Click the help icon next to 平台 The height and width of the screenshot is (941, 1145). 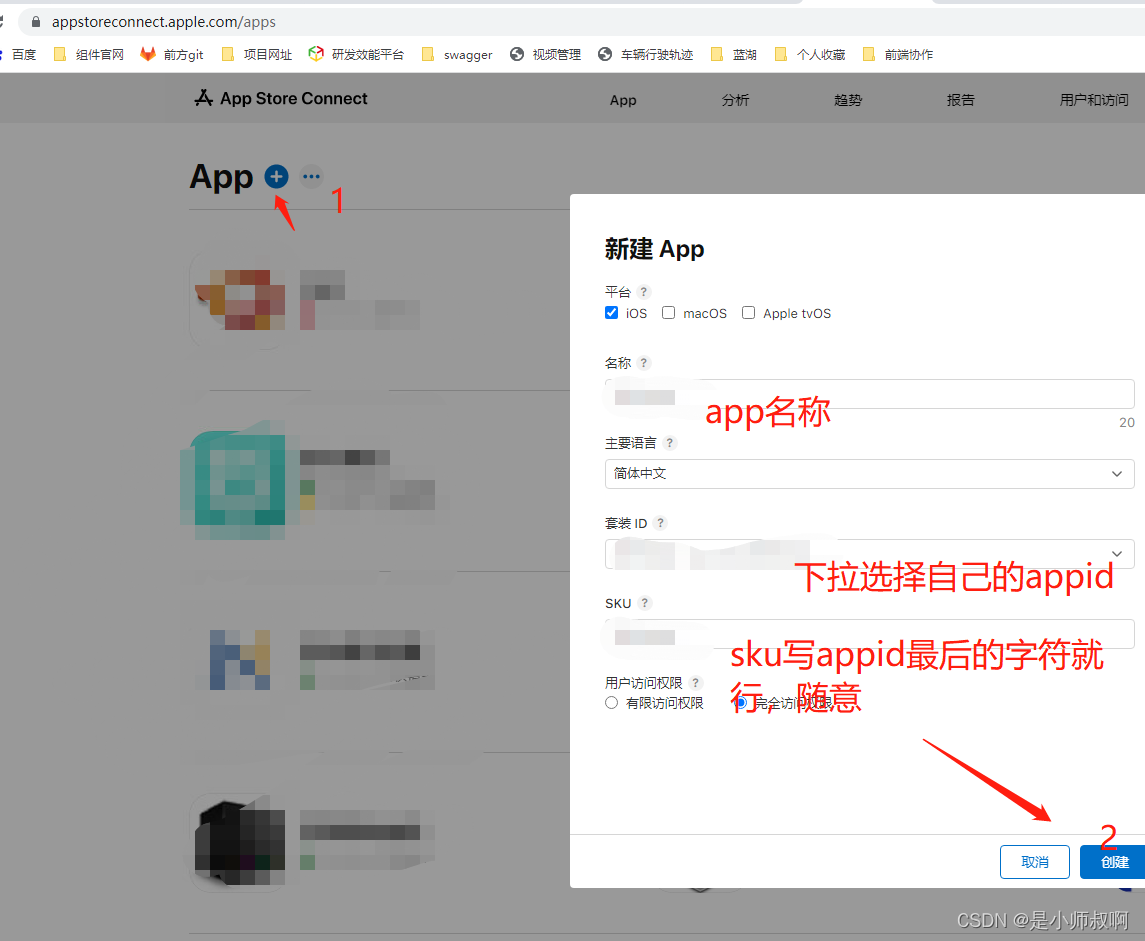[643, 292]
